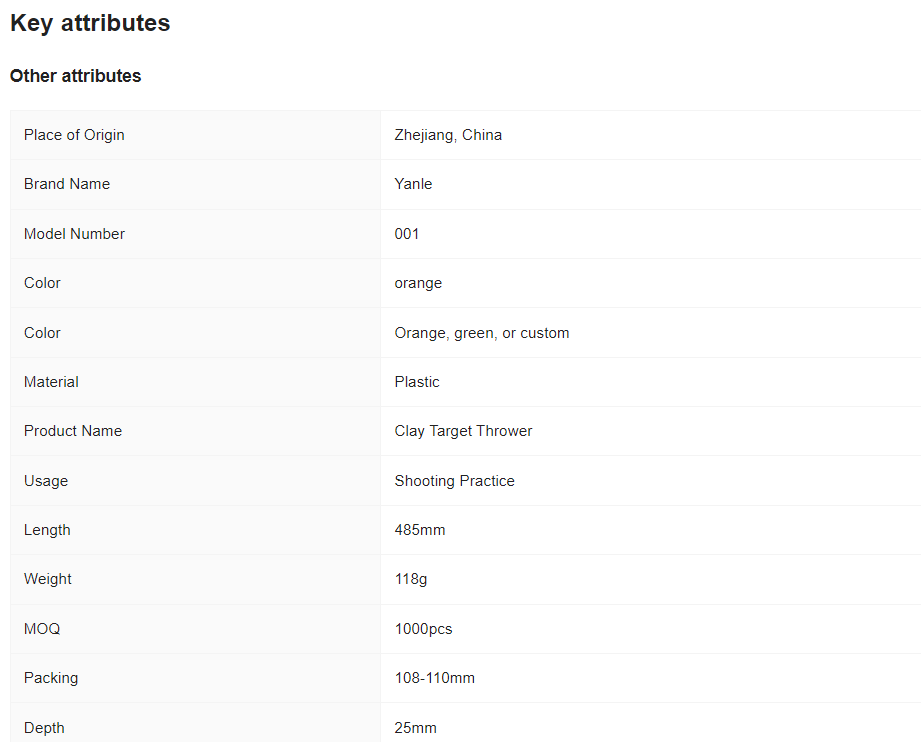921x742 pixels.
Task: Click the "108-110mm" packing value
Action: click(x=434, y=678)
